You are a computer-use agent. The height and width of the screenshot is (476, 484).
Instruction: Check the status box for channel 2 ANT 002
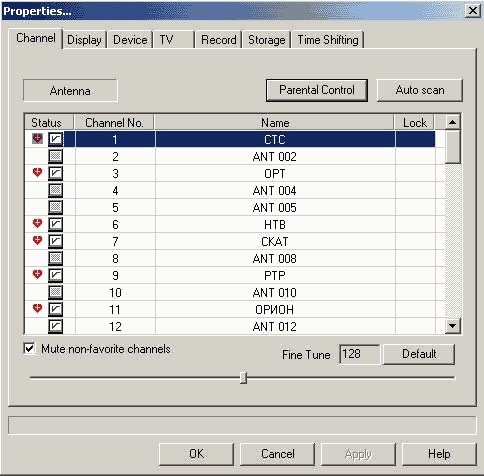[55, 156]
